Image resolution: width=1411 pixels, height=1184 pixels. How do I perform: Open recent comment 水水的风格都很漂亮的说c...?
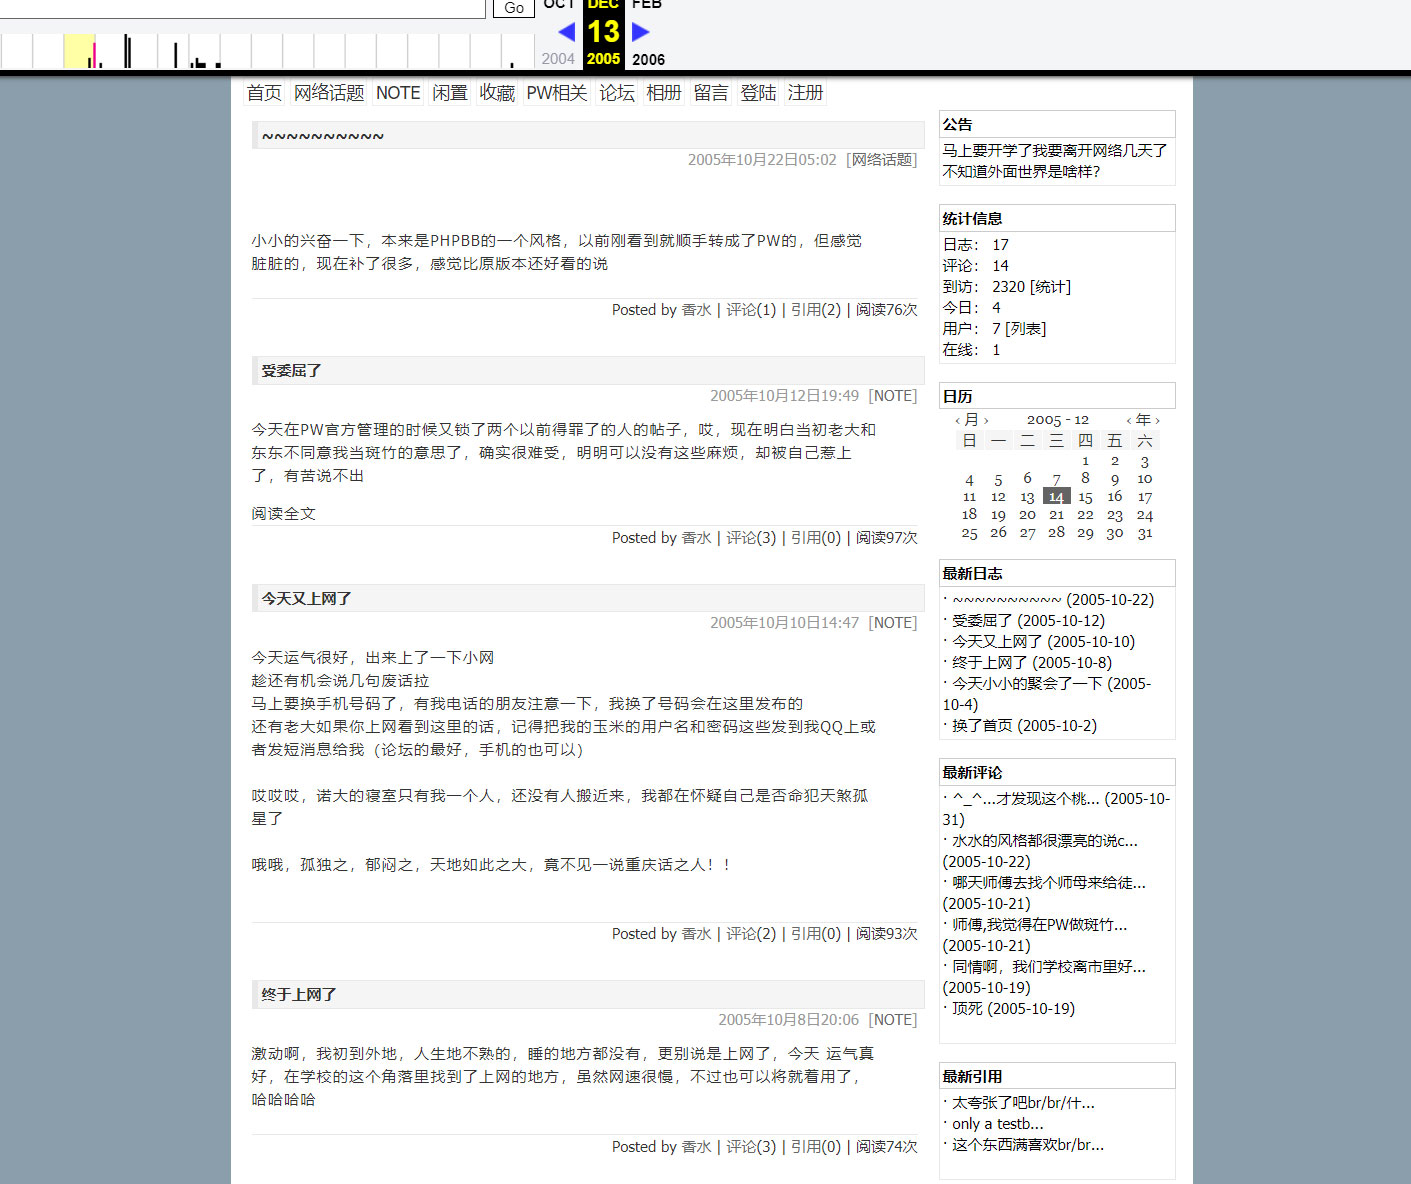(1041, 851)
